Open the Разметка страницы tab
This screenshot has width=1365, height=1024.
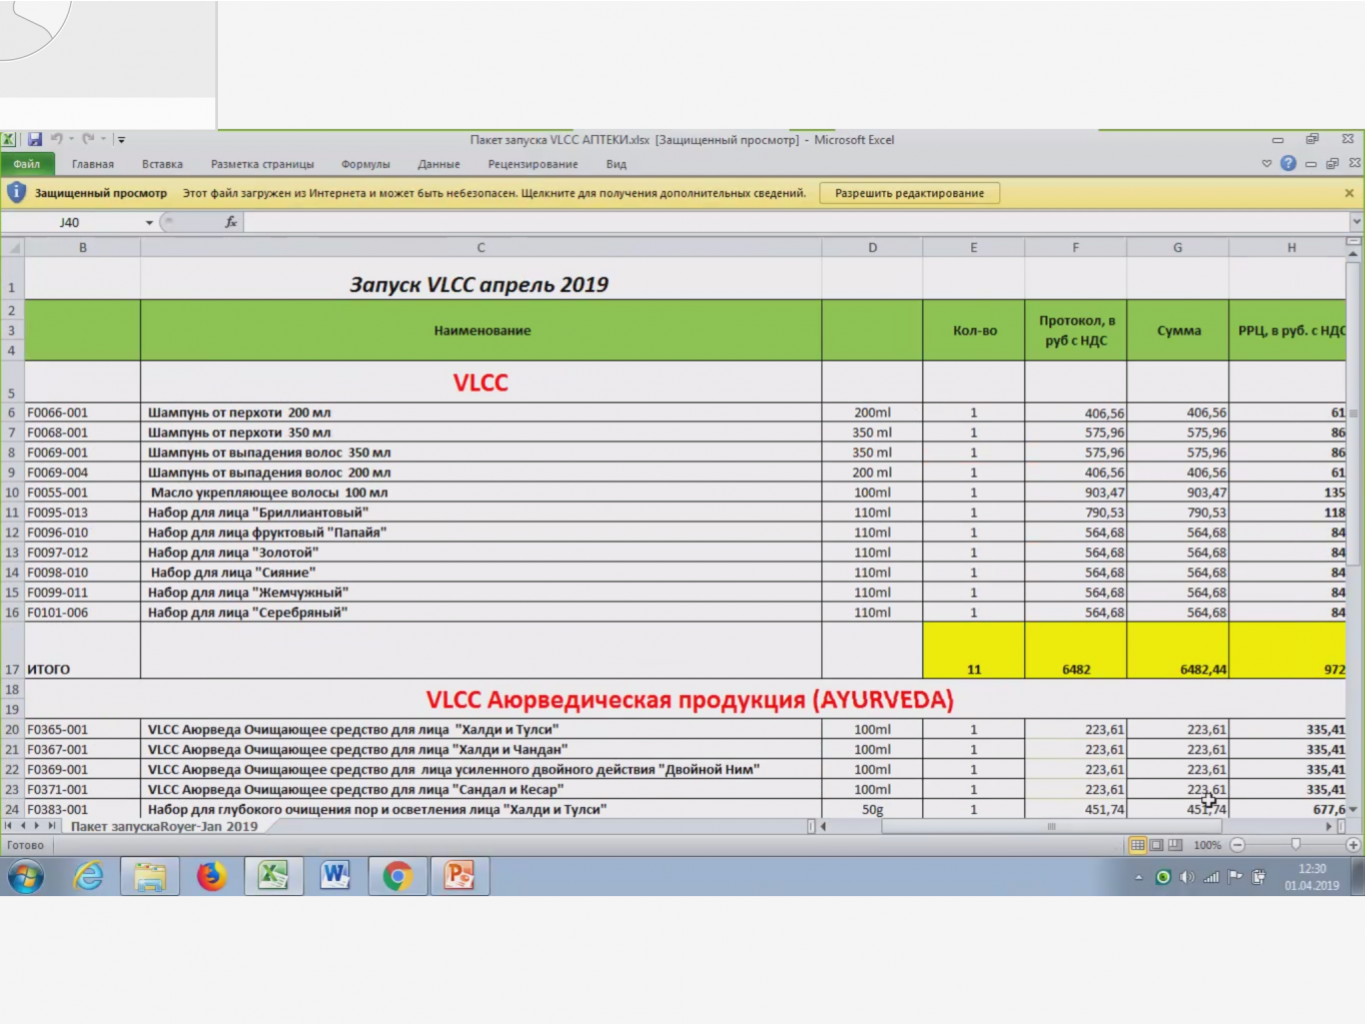(x=262, y=164)
